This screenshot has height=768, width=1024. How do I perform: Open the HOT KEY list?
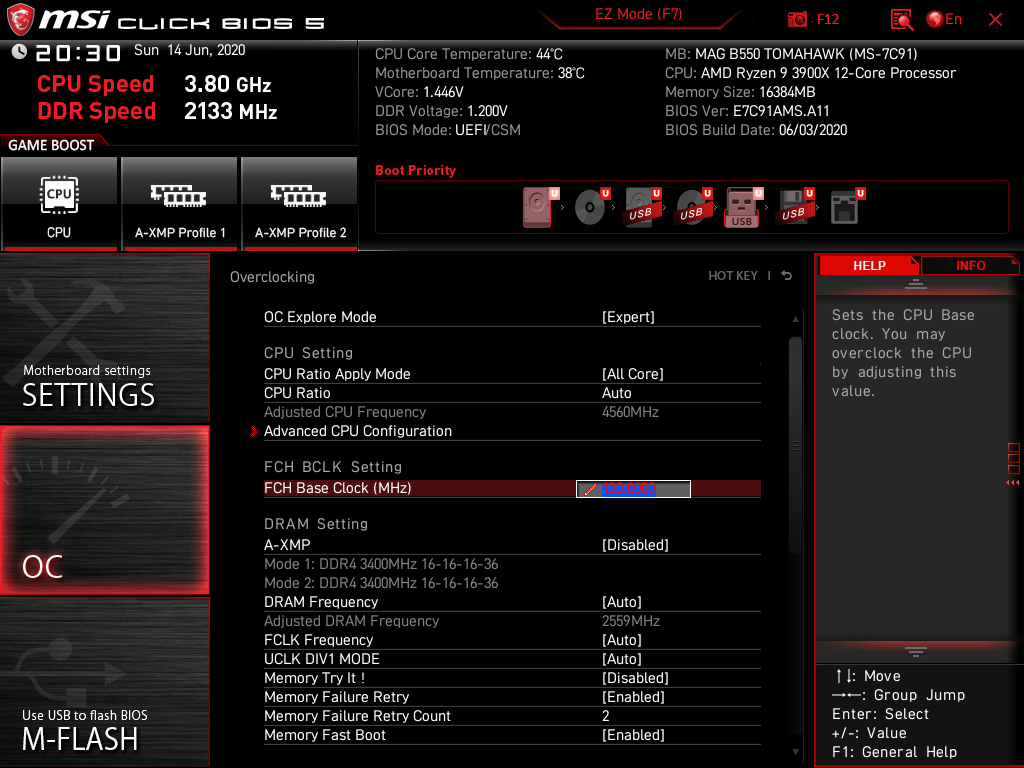coord(733,276)
